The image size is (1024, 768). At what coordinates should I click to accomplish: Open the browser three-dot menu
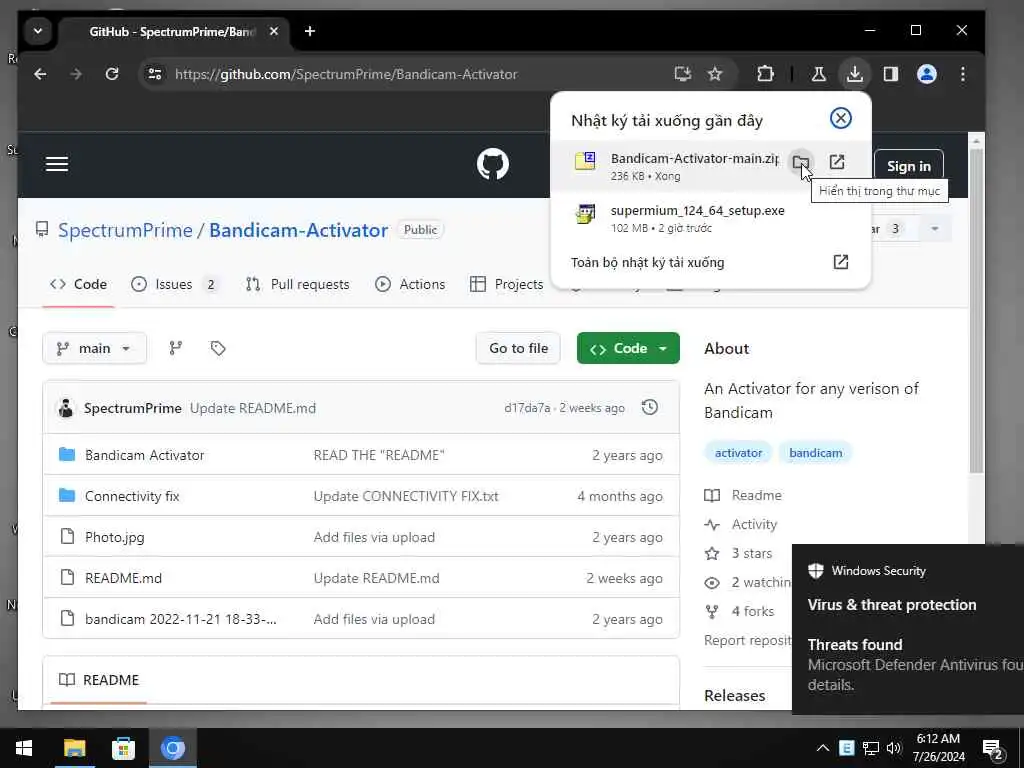(x=963, y=74)
